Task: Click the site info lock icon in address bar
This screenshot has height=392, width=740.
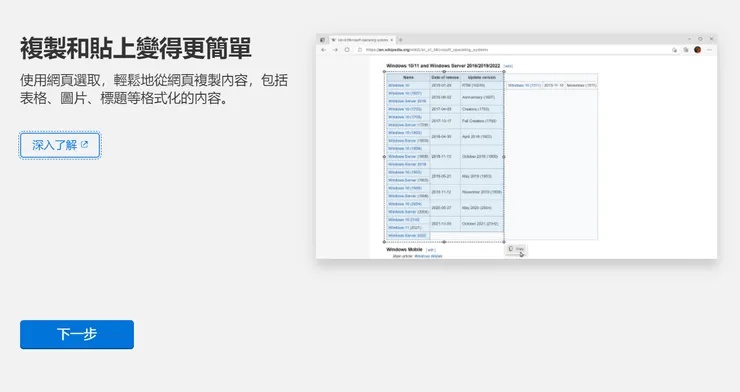Action: (360, 50)
